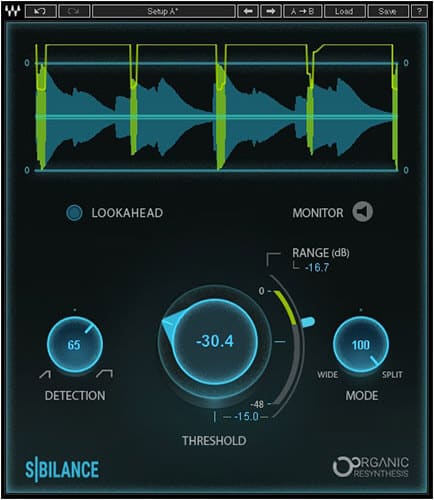
Task: Click the -15.0 peak reduction readout
Action: click(246, 417)
